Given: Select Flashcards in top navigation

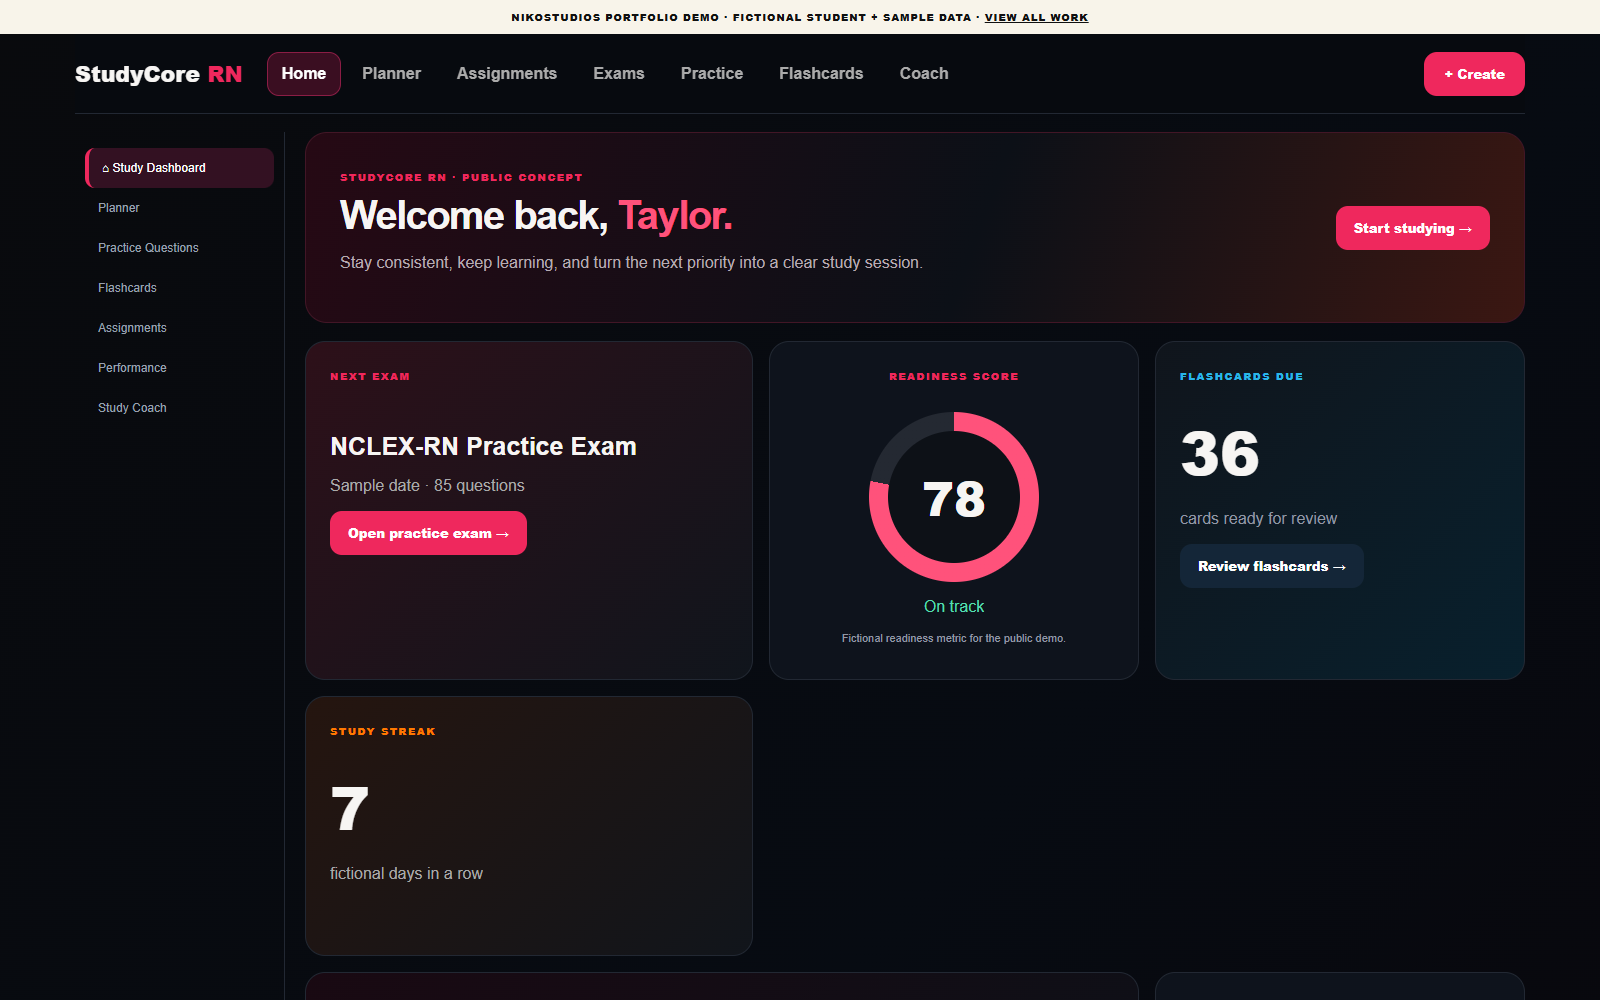Looking at the screenshot, I should coord(821,74).
